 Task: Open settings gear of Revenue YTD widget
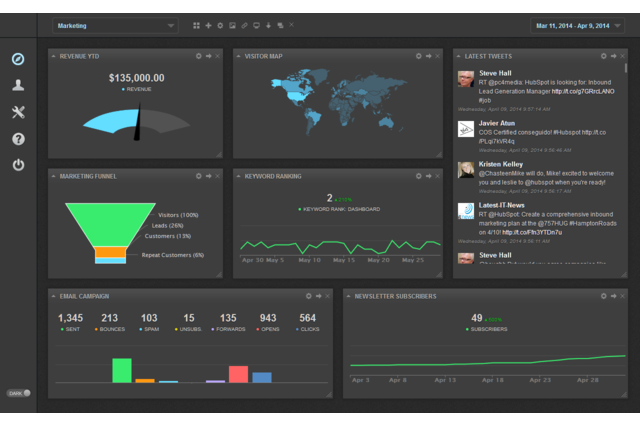[198, 56]
